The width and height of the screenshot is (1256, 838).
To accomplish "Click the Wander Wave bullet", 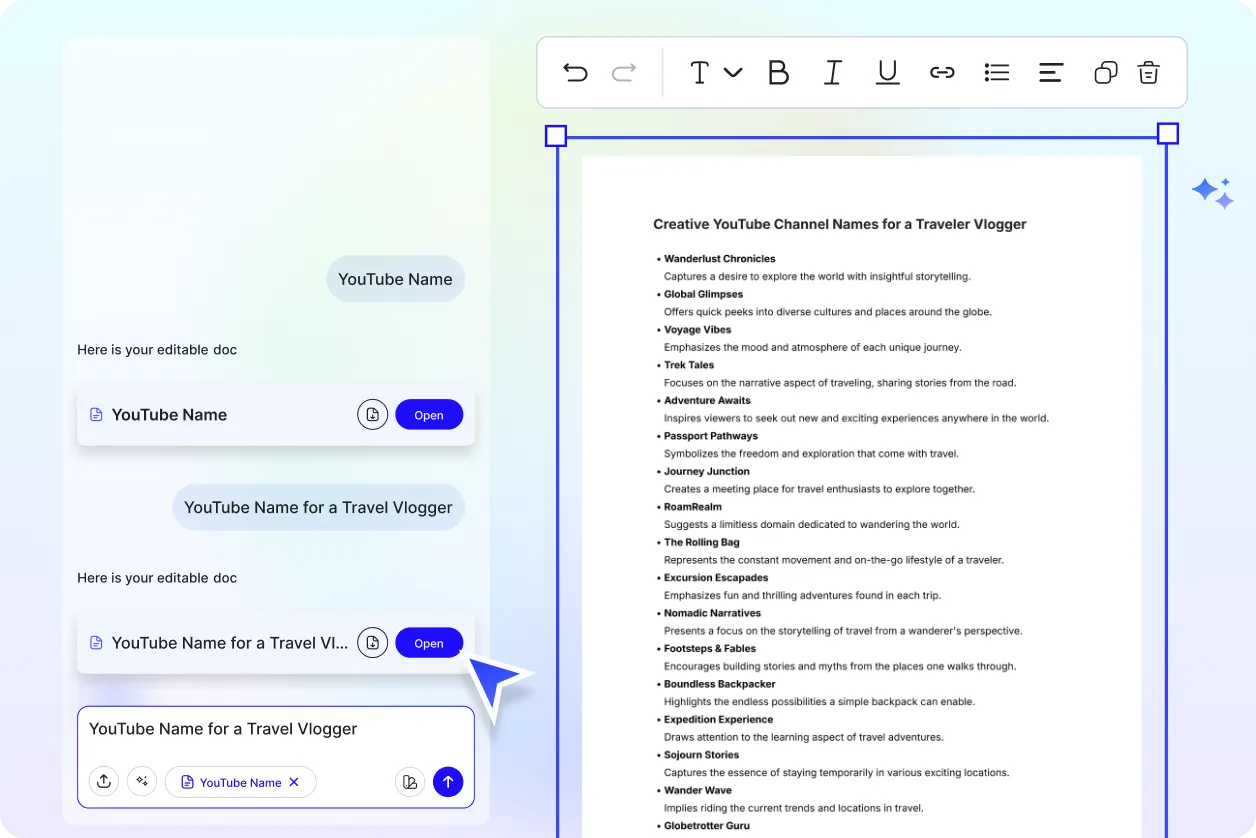I will 697,791.
